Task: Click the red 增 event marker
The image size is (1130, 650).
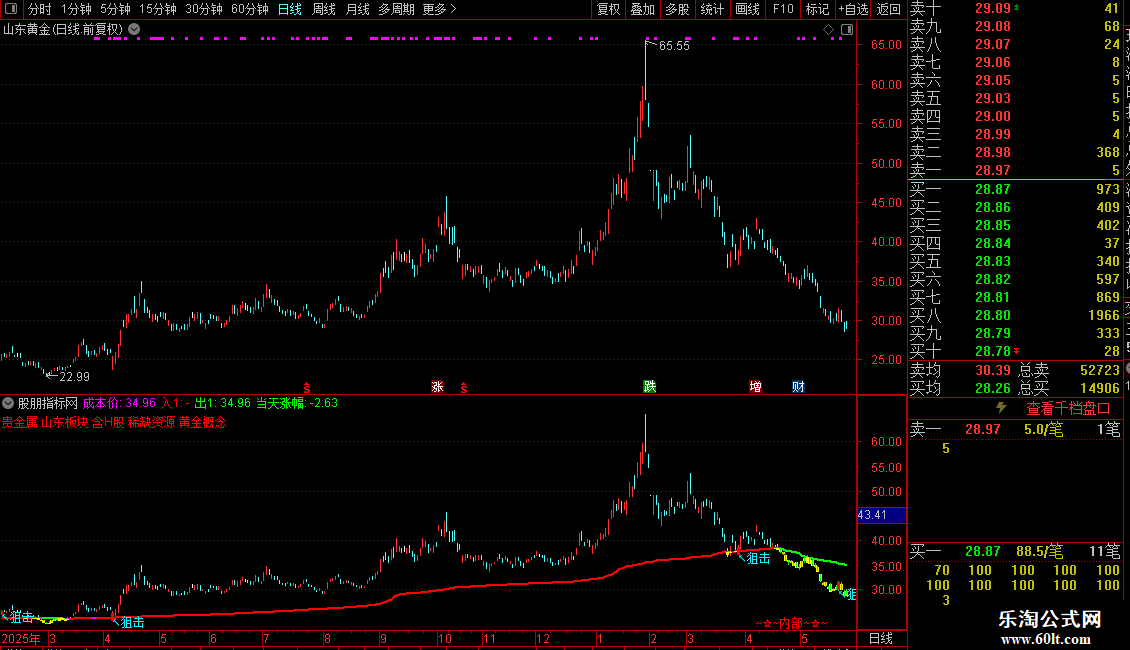Action: click(755, 387)
